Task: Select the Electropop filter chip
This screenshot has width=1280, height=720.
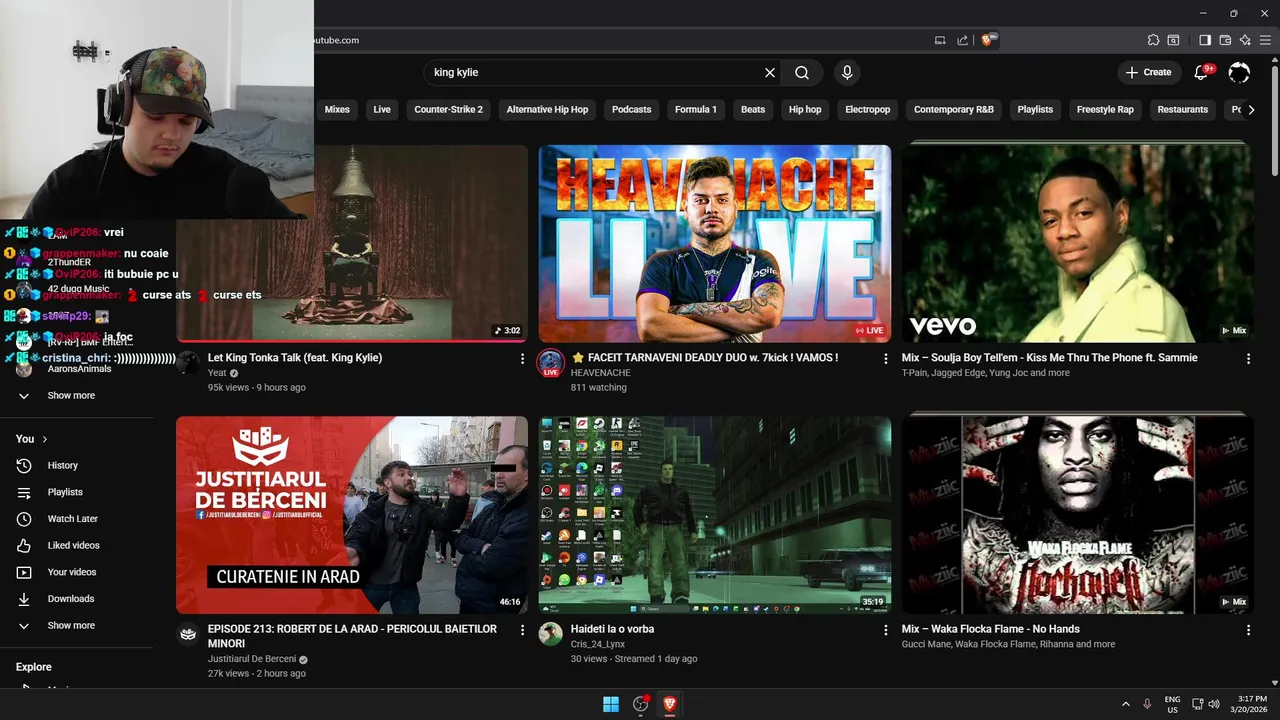Action: click(x=867, y=109)
